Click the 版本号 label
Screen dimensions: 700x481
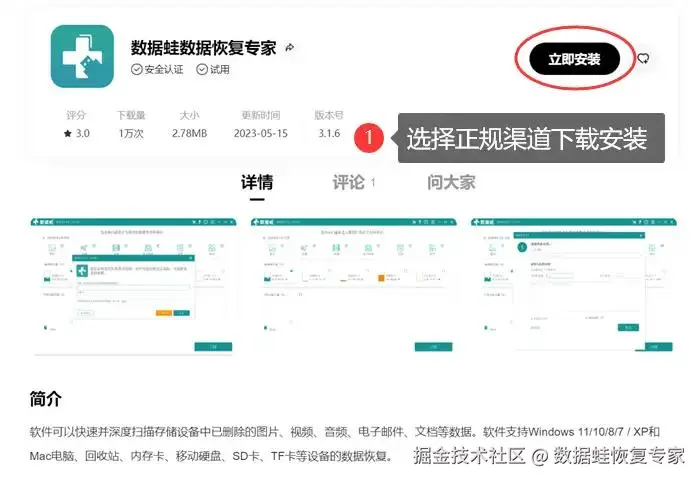click(x=329, y=115)
